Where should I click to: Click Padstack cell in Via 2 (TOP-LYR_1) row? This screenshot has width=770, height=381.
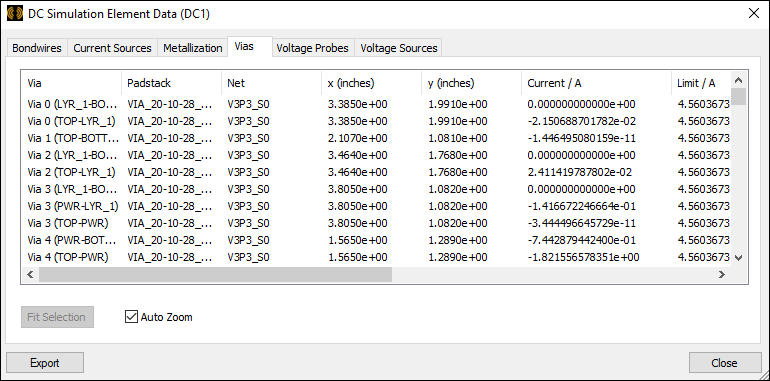[x=170, y=172]
